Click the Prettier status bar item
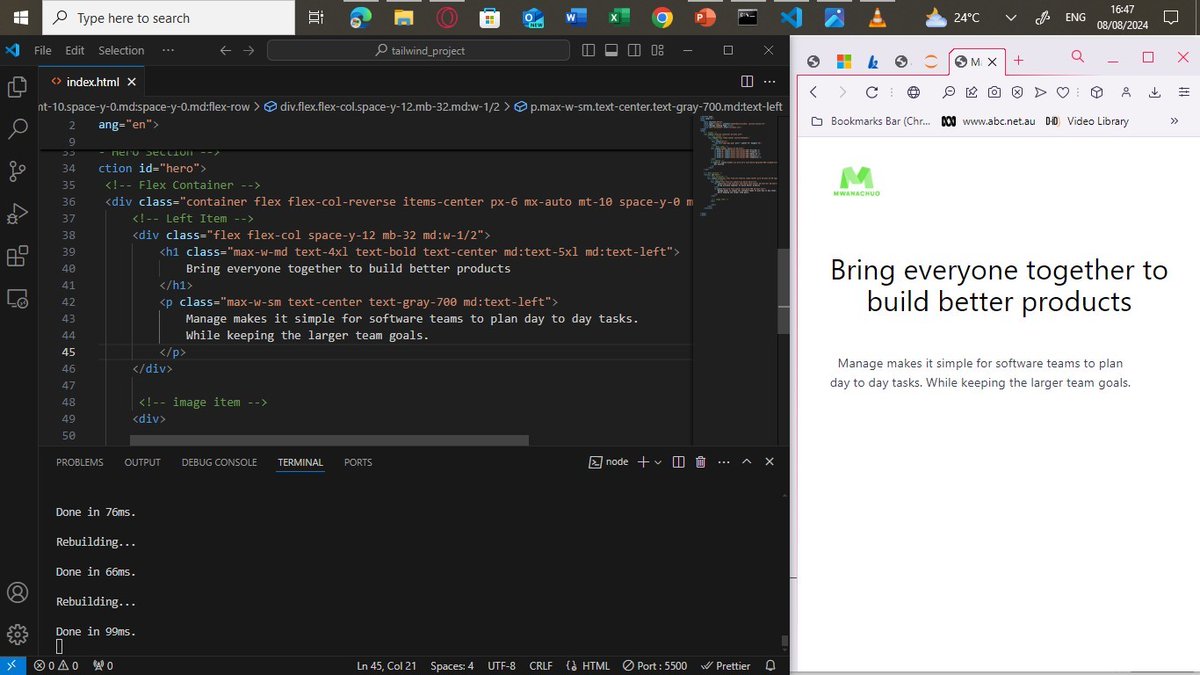1200x675 pixels. point(726,666)
